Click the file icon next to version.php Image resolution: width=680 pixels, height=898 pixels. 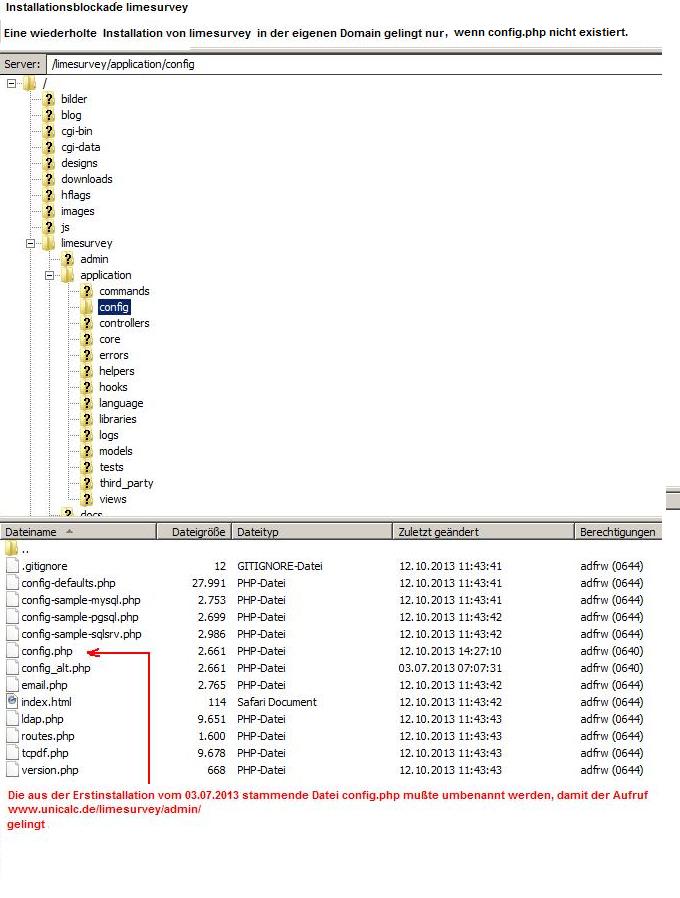pyautogui.click(x=12, y=770)
